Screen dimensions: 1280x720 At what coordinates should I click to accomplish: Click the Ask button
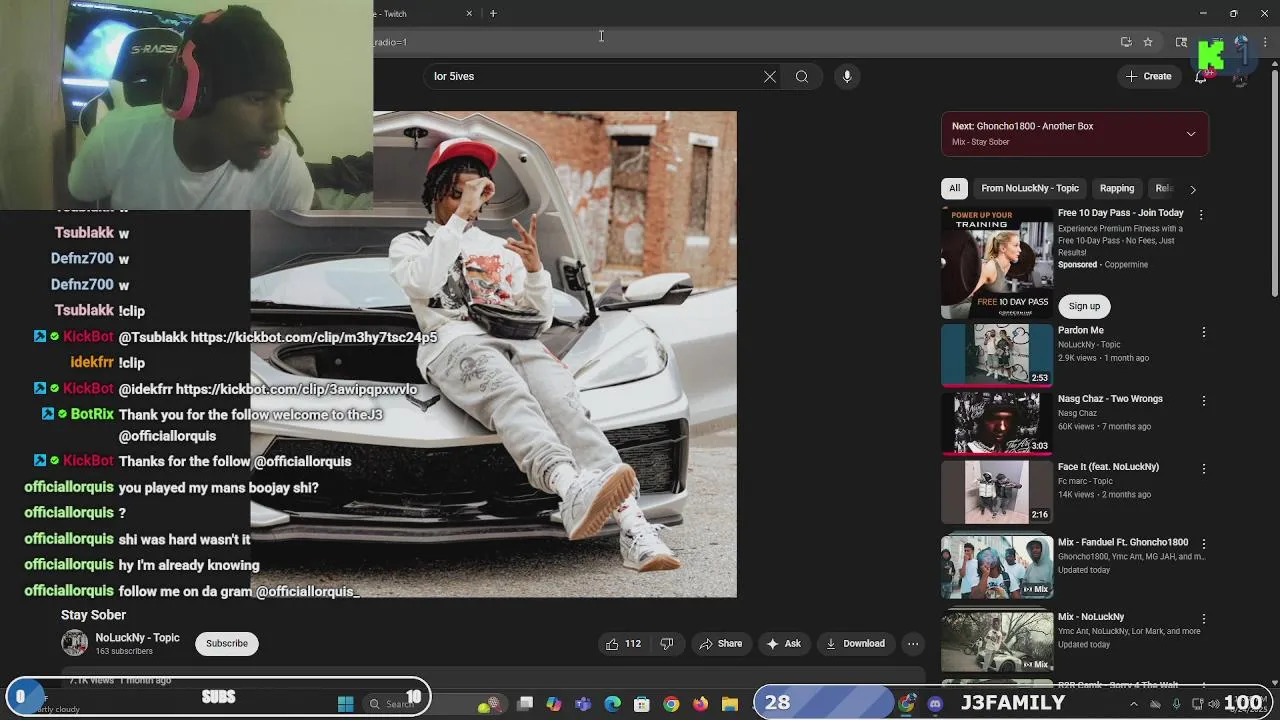pyautogui.click(x=783, y=644)
